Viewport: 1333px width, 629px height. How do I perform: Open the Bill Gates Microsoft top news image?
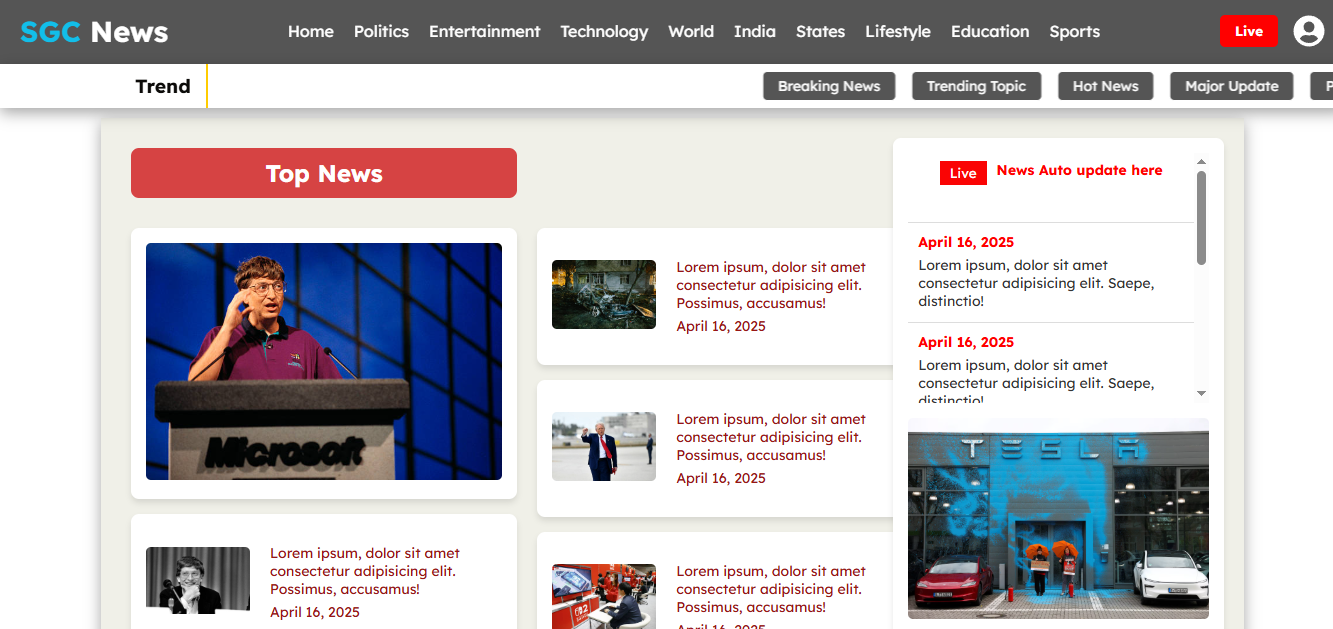pos(324,361)
